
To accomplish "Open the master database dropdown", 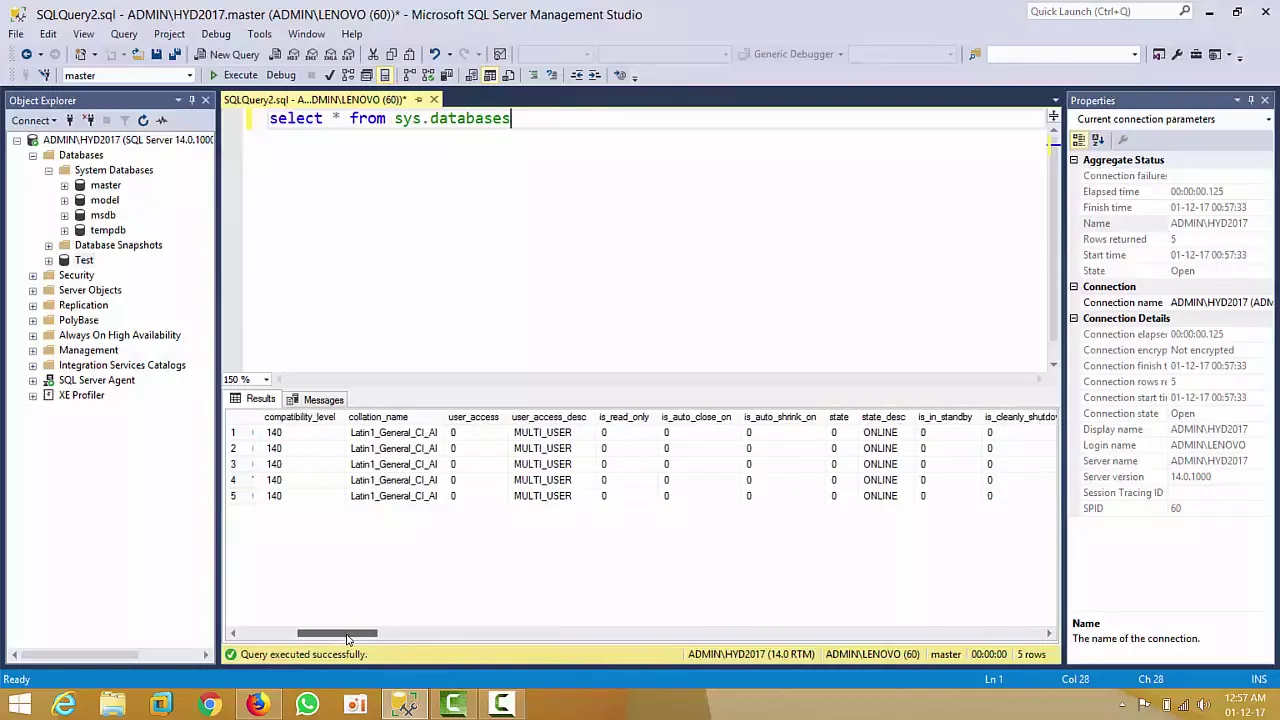I will point(189,75).
